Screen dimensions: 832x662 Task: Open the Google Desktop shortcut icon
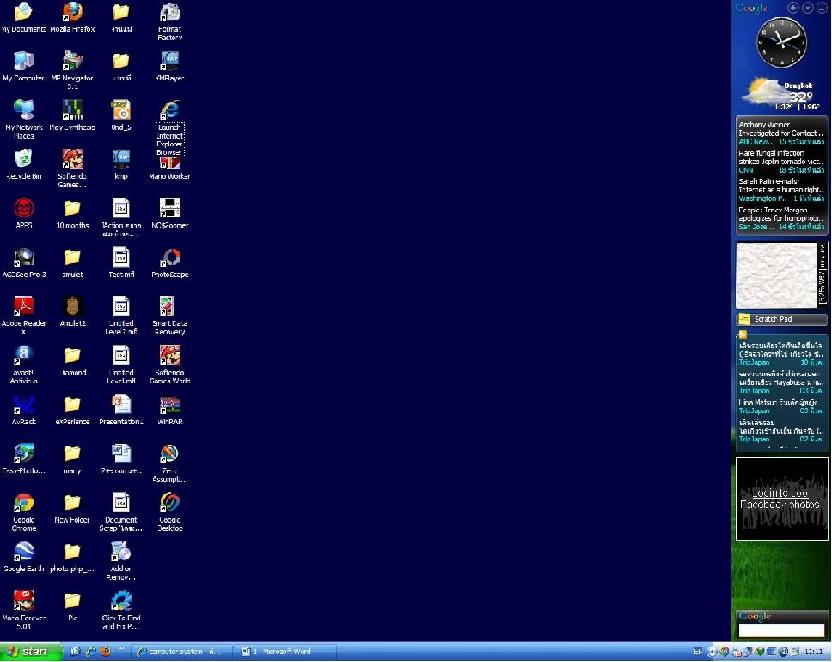(170, 503)
